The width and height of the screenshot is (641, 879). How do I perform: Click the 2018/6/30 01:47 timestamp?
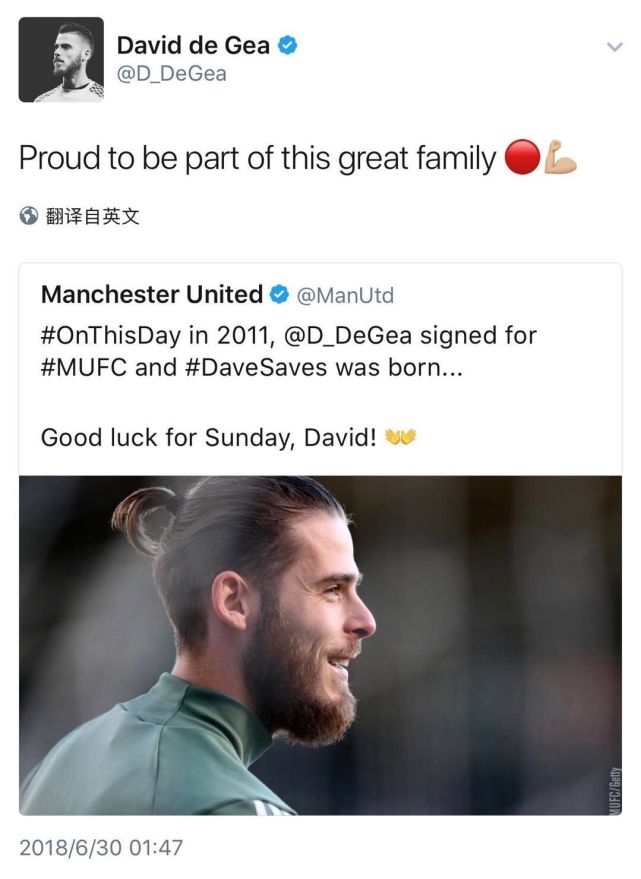tap(101, 848)
